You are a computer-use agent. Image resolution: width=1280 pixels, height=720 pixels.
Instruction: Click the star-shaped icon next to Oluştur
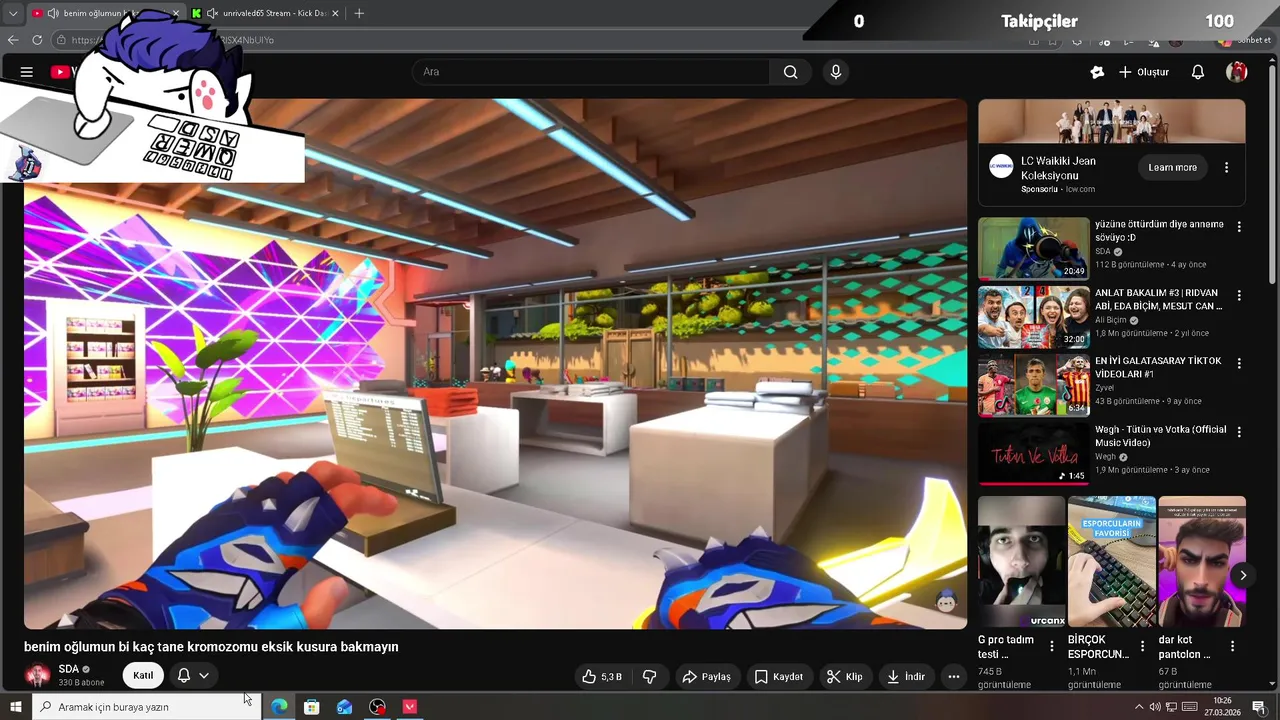pyautogui.click(x=1097, y=72)
